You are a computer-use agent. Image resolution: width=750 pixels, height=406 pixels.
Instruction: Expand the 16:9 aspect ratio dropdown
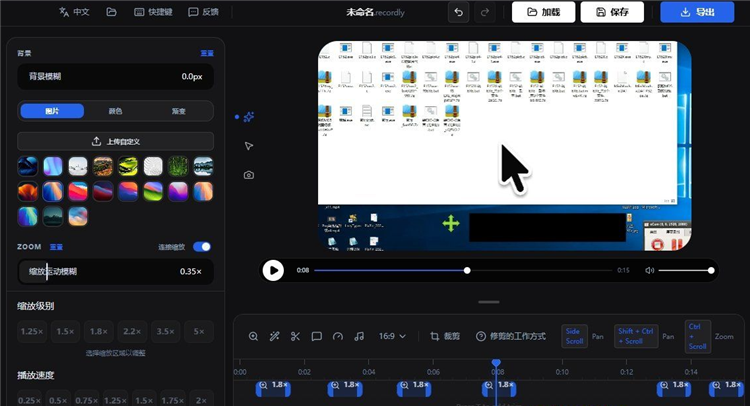(x=392, y=337)
